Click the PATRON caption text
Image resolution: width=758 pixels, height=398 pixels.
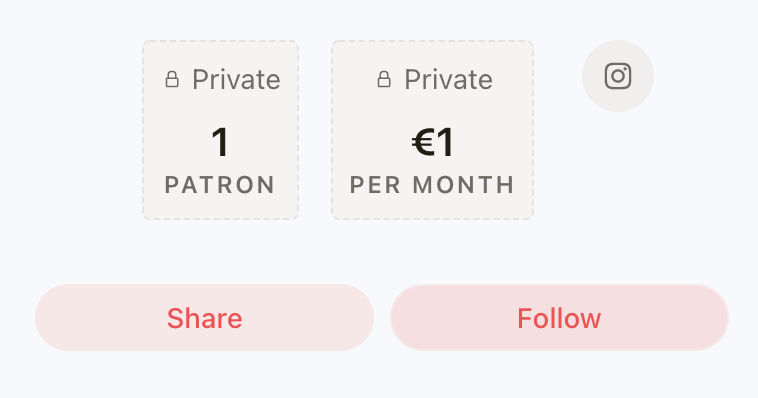(x=220, y=185)
